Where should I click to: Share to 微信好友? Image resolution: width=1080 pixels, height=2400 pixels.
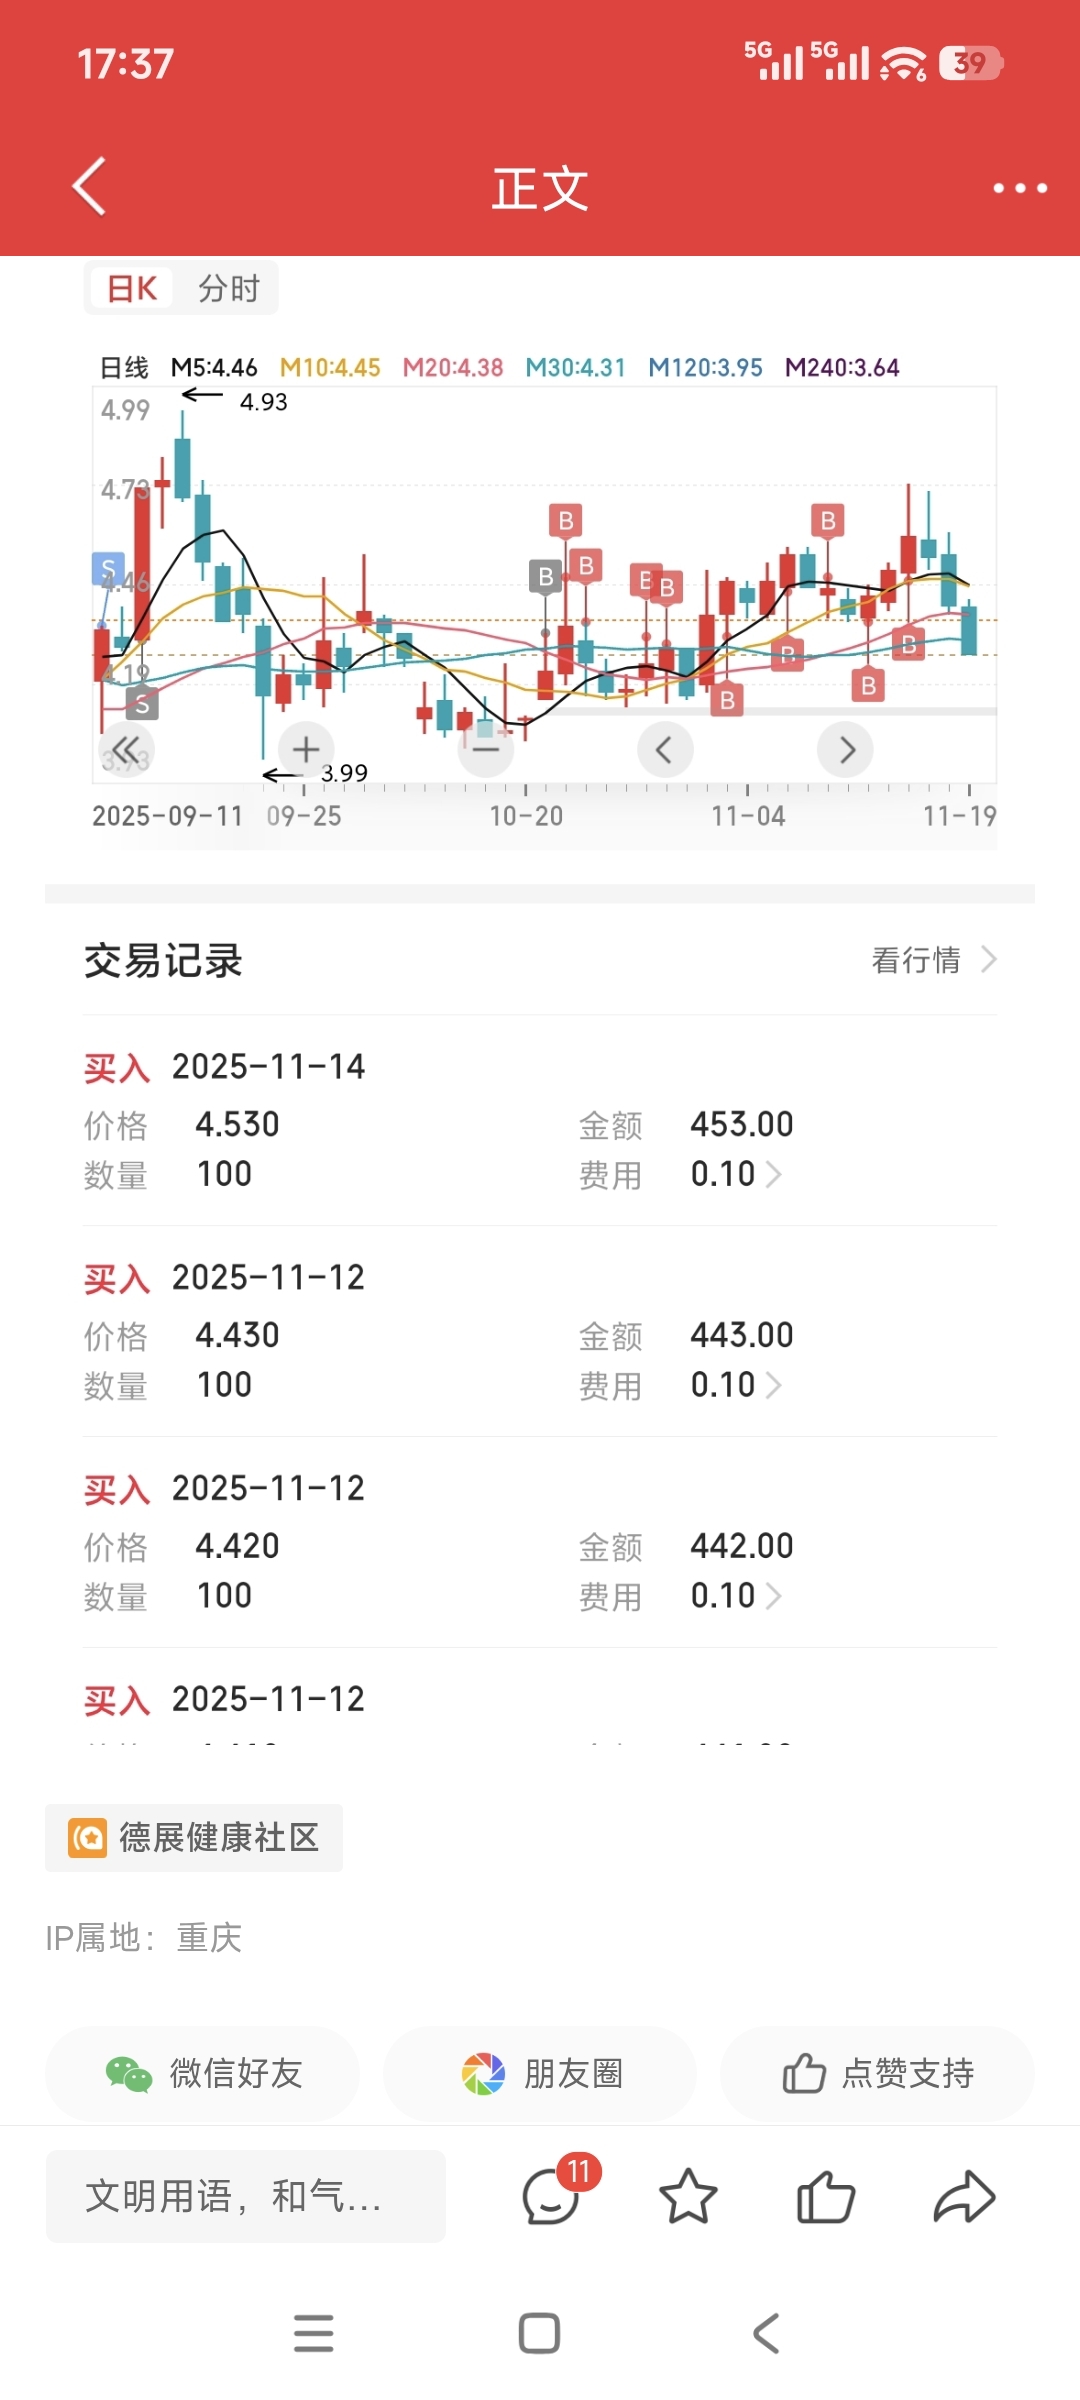coord(203,2073)
